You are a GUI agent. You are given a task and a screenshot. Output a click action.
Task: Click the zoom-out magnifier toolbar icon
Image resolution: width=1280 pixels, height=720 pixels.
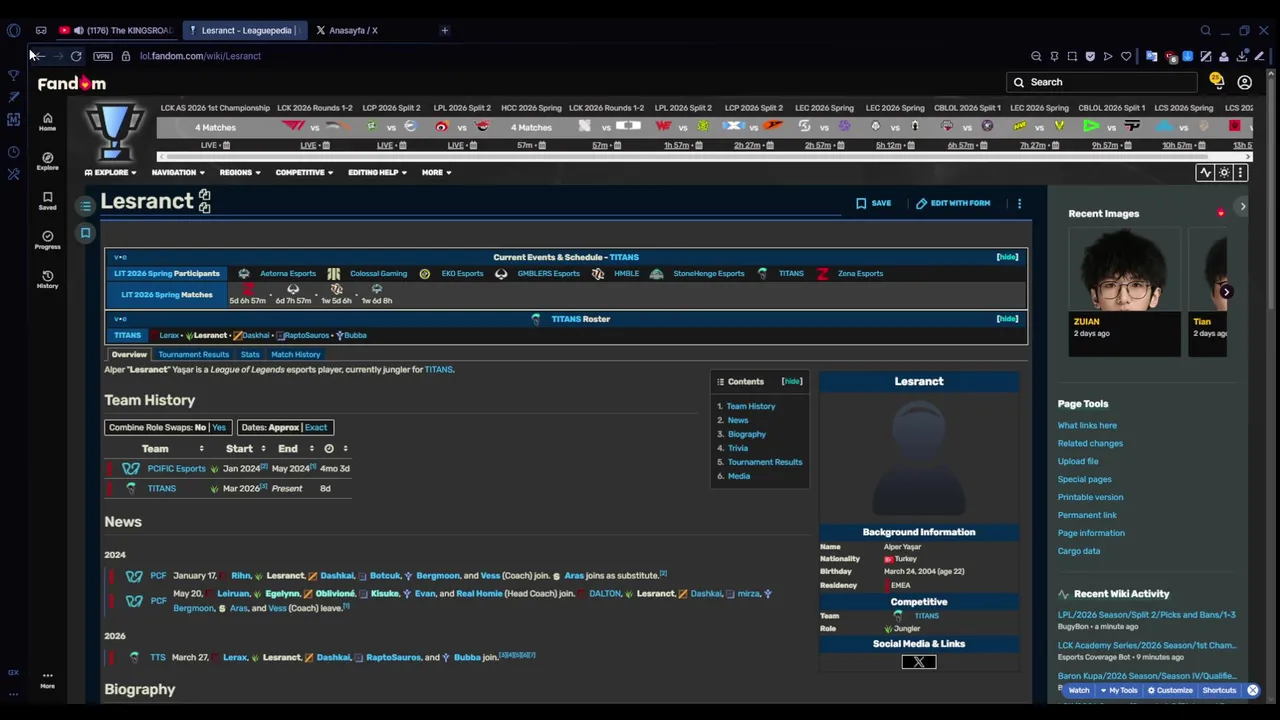(x=1036, y=56)
